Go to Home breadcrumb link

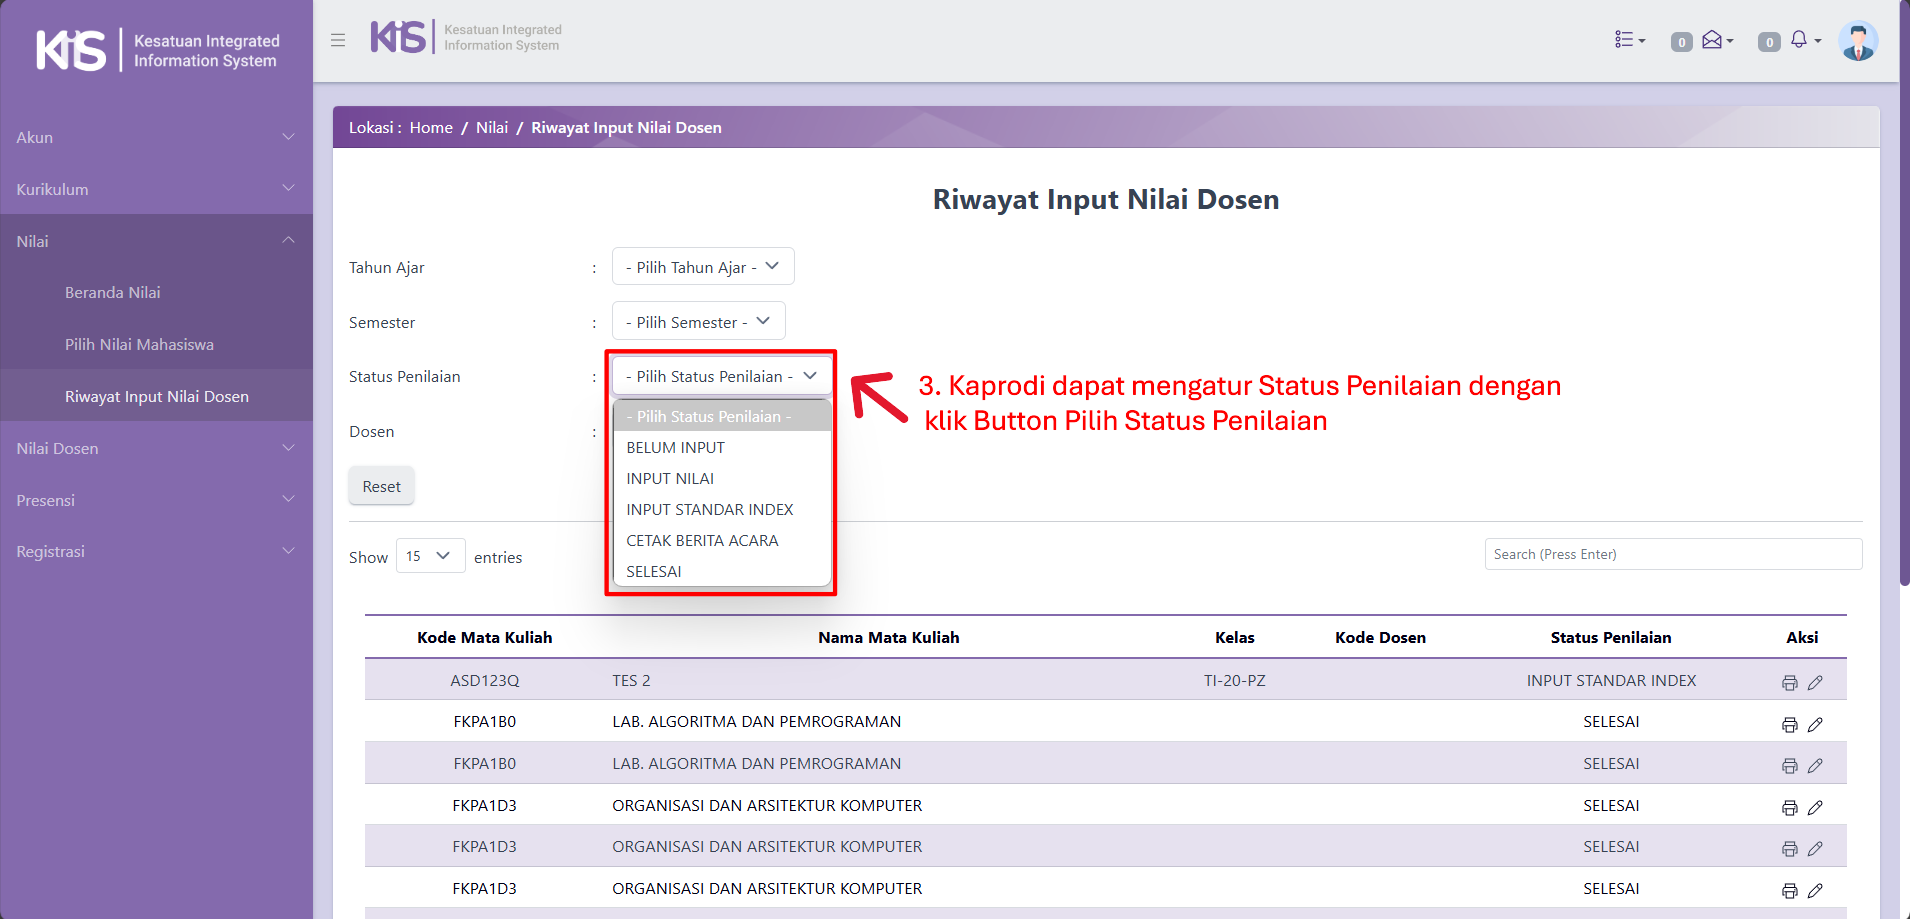point(431,128)
